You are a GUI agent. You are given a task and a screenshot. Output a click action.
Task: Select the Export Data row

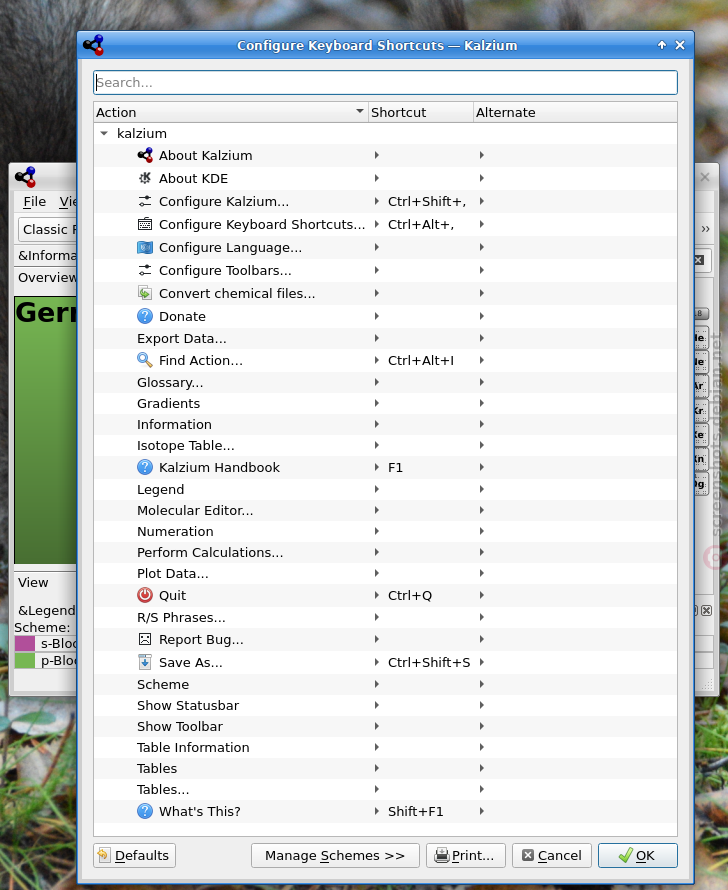click(385, 338)
